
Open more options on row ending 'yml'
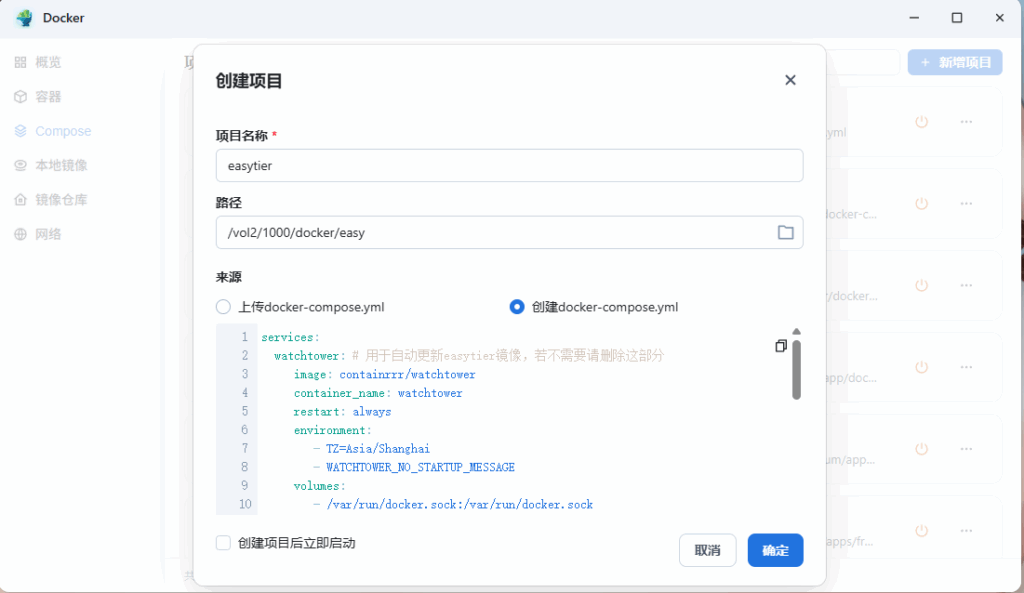[x=967, y=121]
